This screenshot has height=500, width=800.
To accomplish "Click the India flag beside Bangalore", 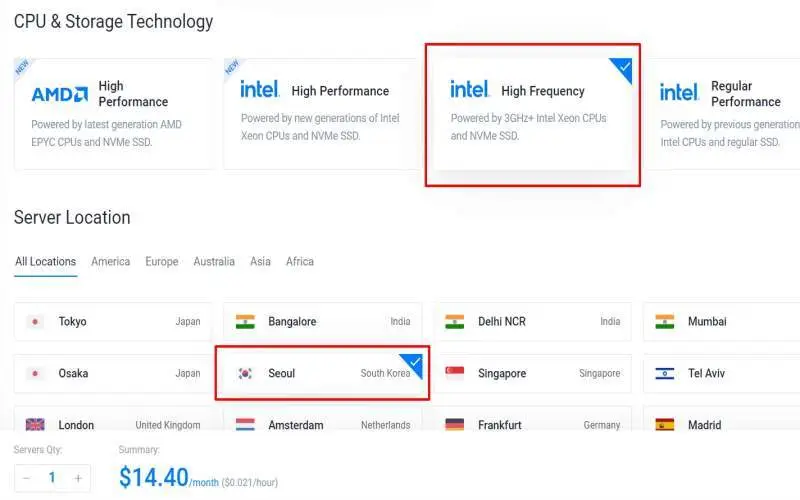I will pyautogui.click(x=245, y=322).
